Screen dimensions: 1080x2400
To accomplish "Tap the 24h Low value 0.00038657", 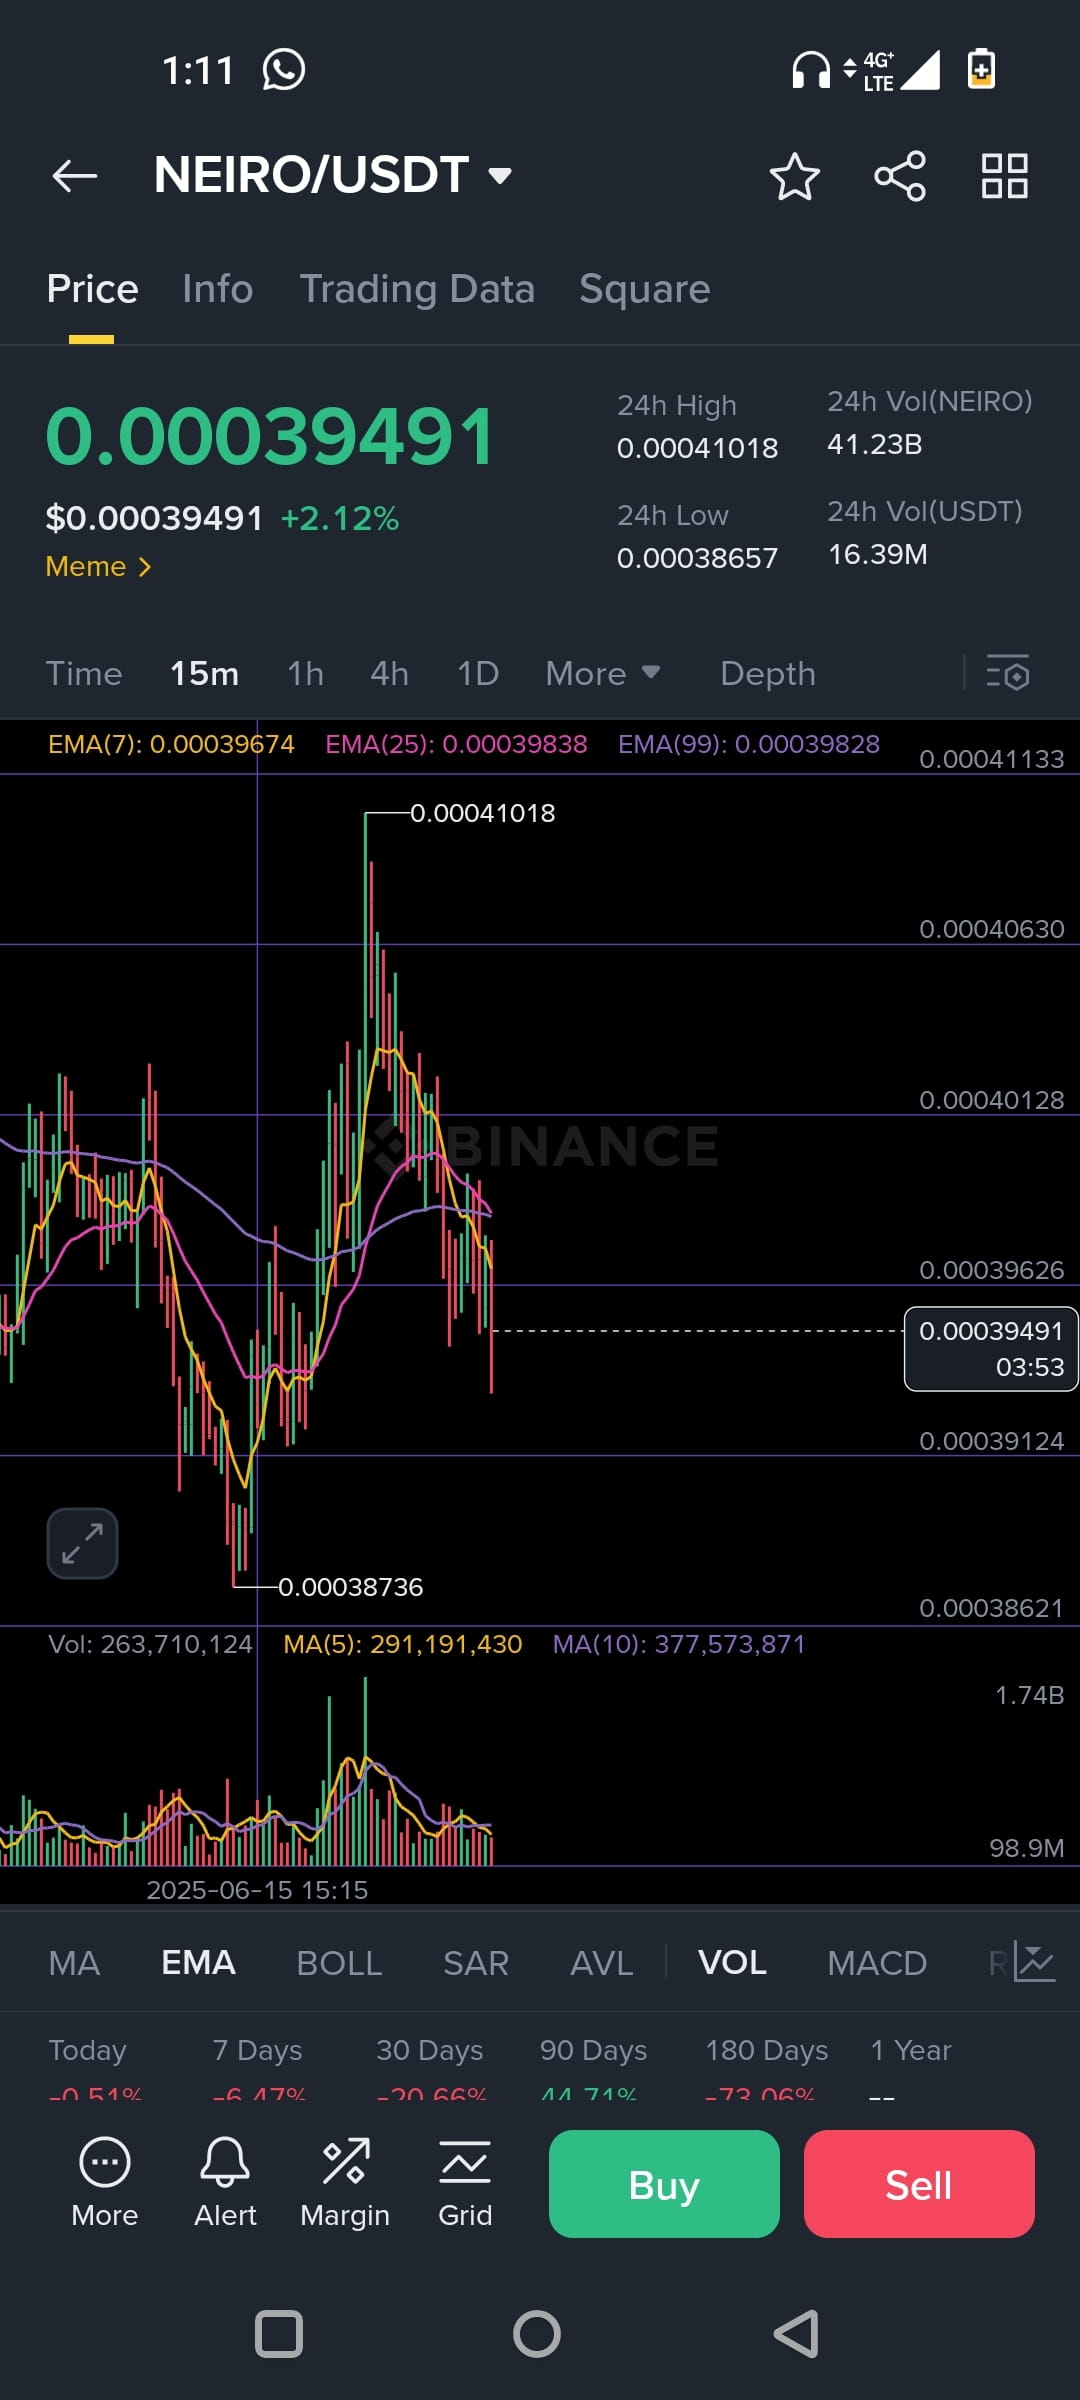I will point(697,558).
